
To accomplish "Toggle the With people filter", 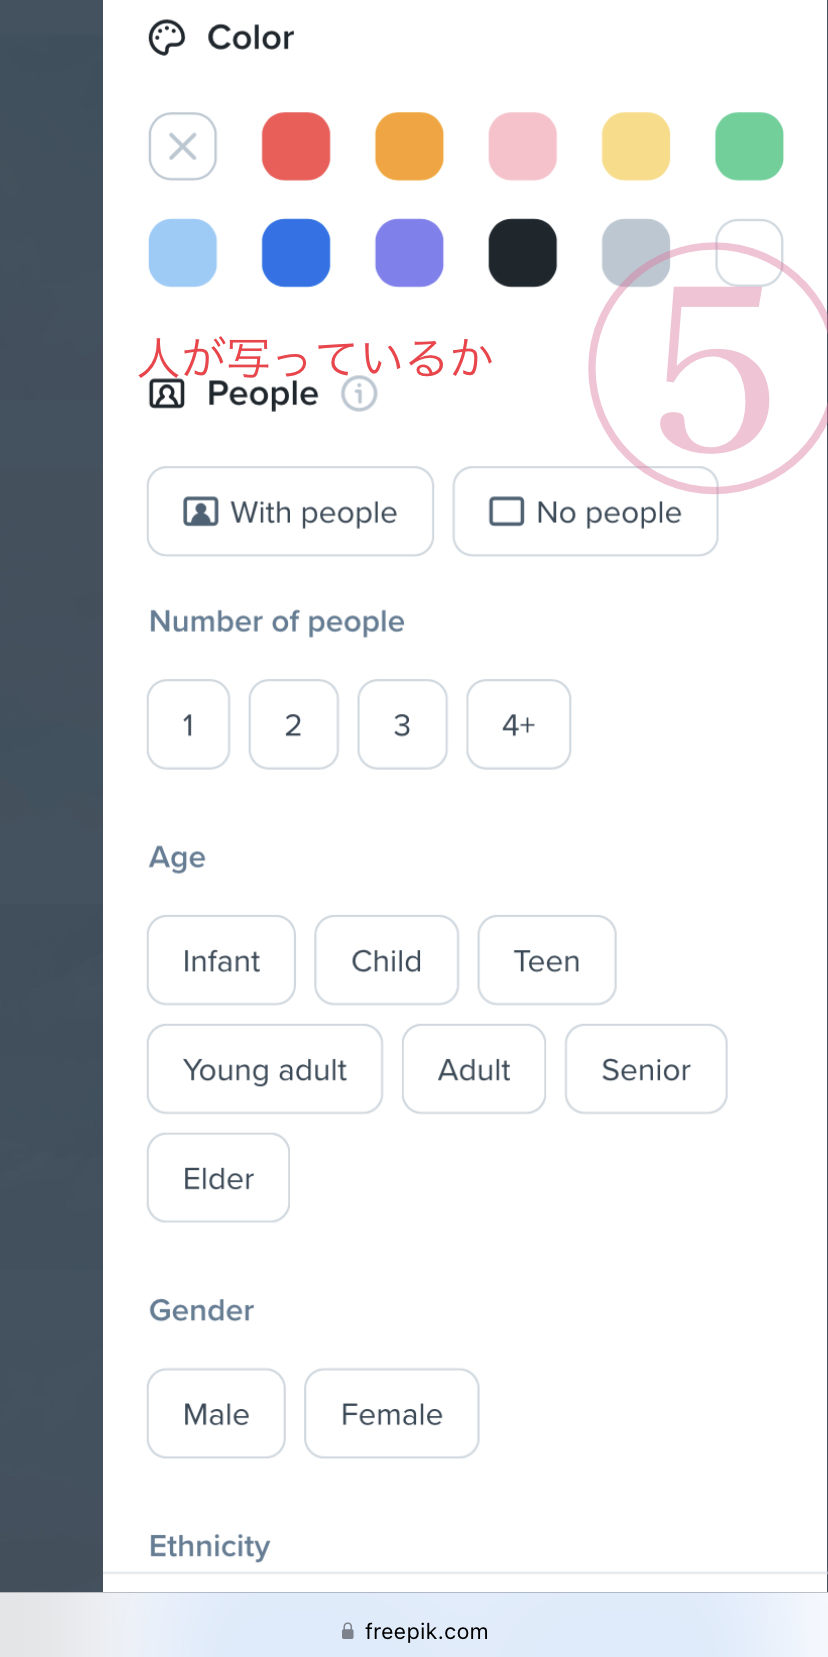I will 290,512.
